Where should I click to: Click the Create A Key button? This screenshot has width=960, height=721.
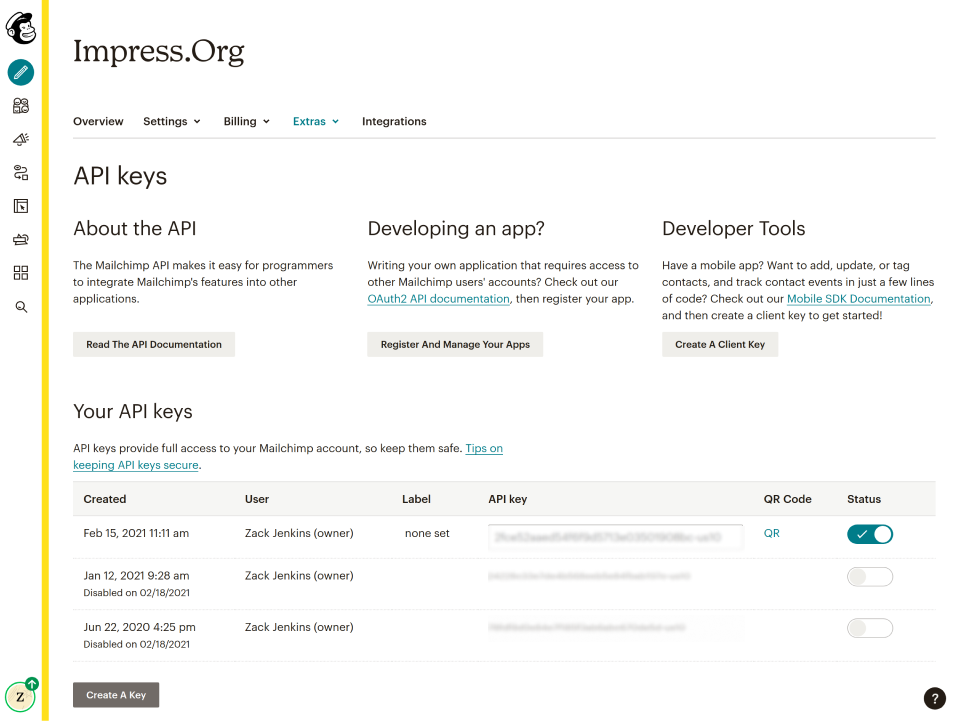pos(116,695)
